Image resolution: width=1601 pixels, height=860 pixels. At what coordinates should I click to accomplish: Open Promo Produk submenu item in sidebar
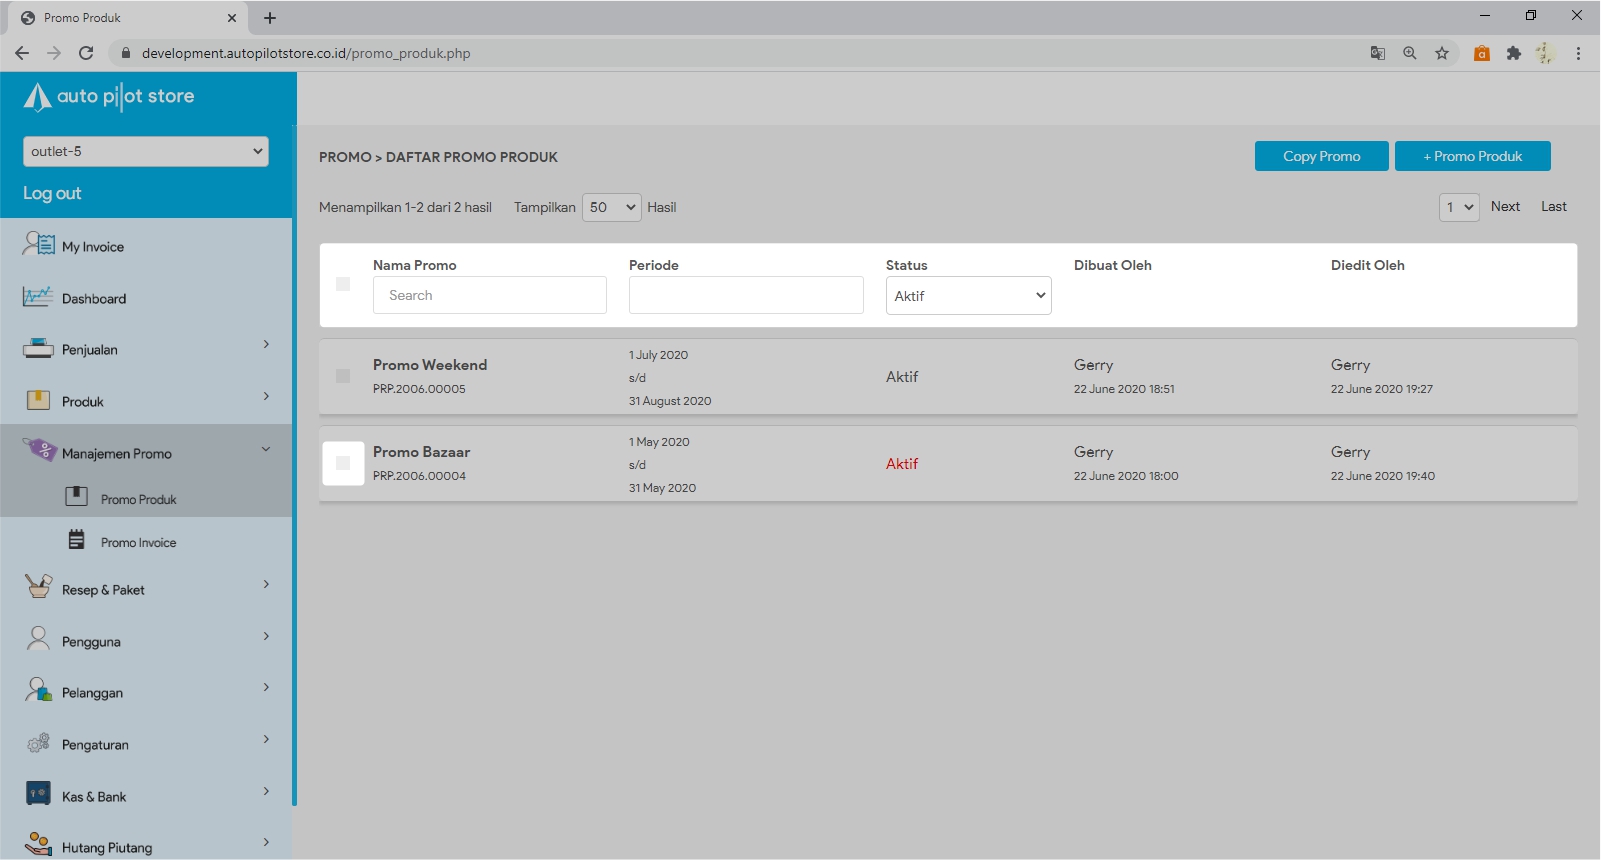[138, 499]
